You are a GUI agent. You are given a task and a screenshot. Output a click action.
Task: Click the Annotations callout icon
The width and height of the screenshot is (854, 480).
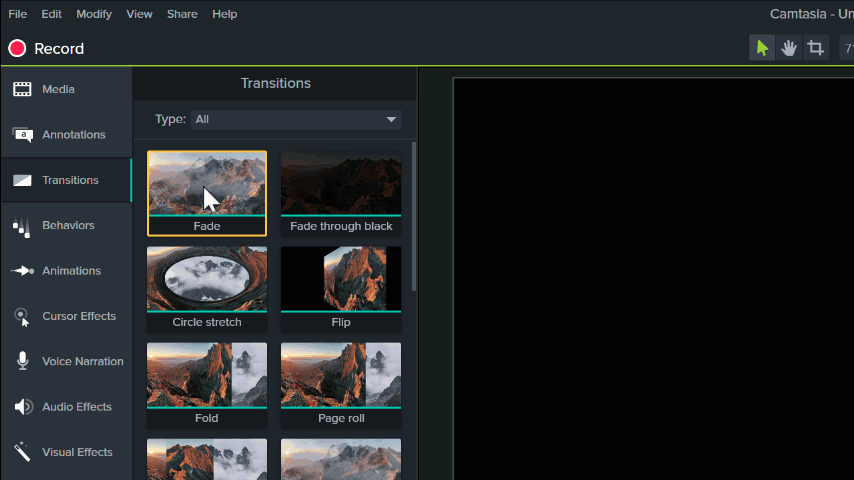click(x=22, y=135)
